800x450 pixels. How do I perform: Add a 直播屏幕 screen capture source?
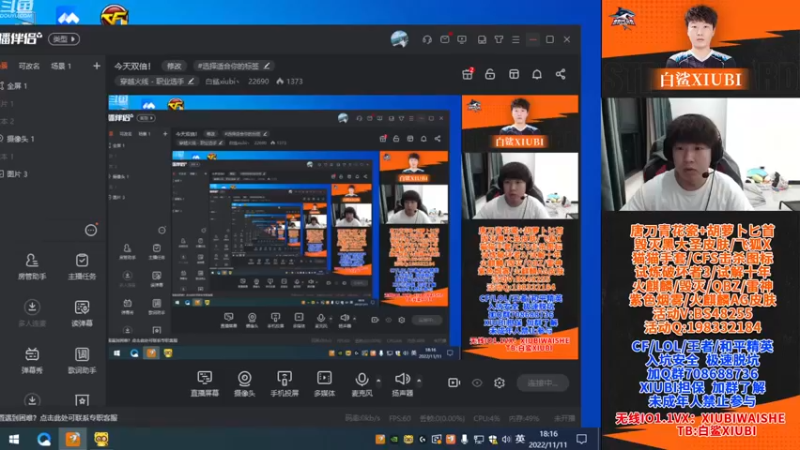(x=205, y=384)
